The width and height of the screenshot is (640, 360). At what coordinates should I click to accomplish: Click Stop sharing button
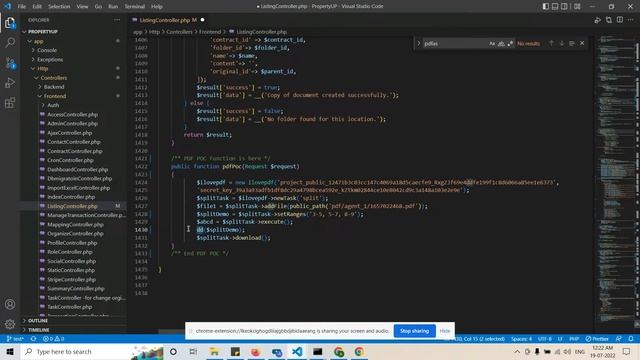[414, 331]
